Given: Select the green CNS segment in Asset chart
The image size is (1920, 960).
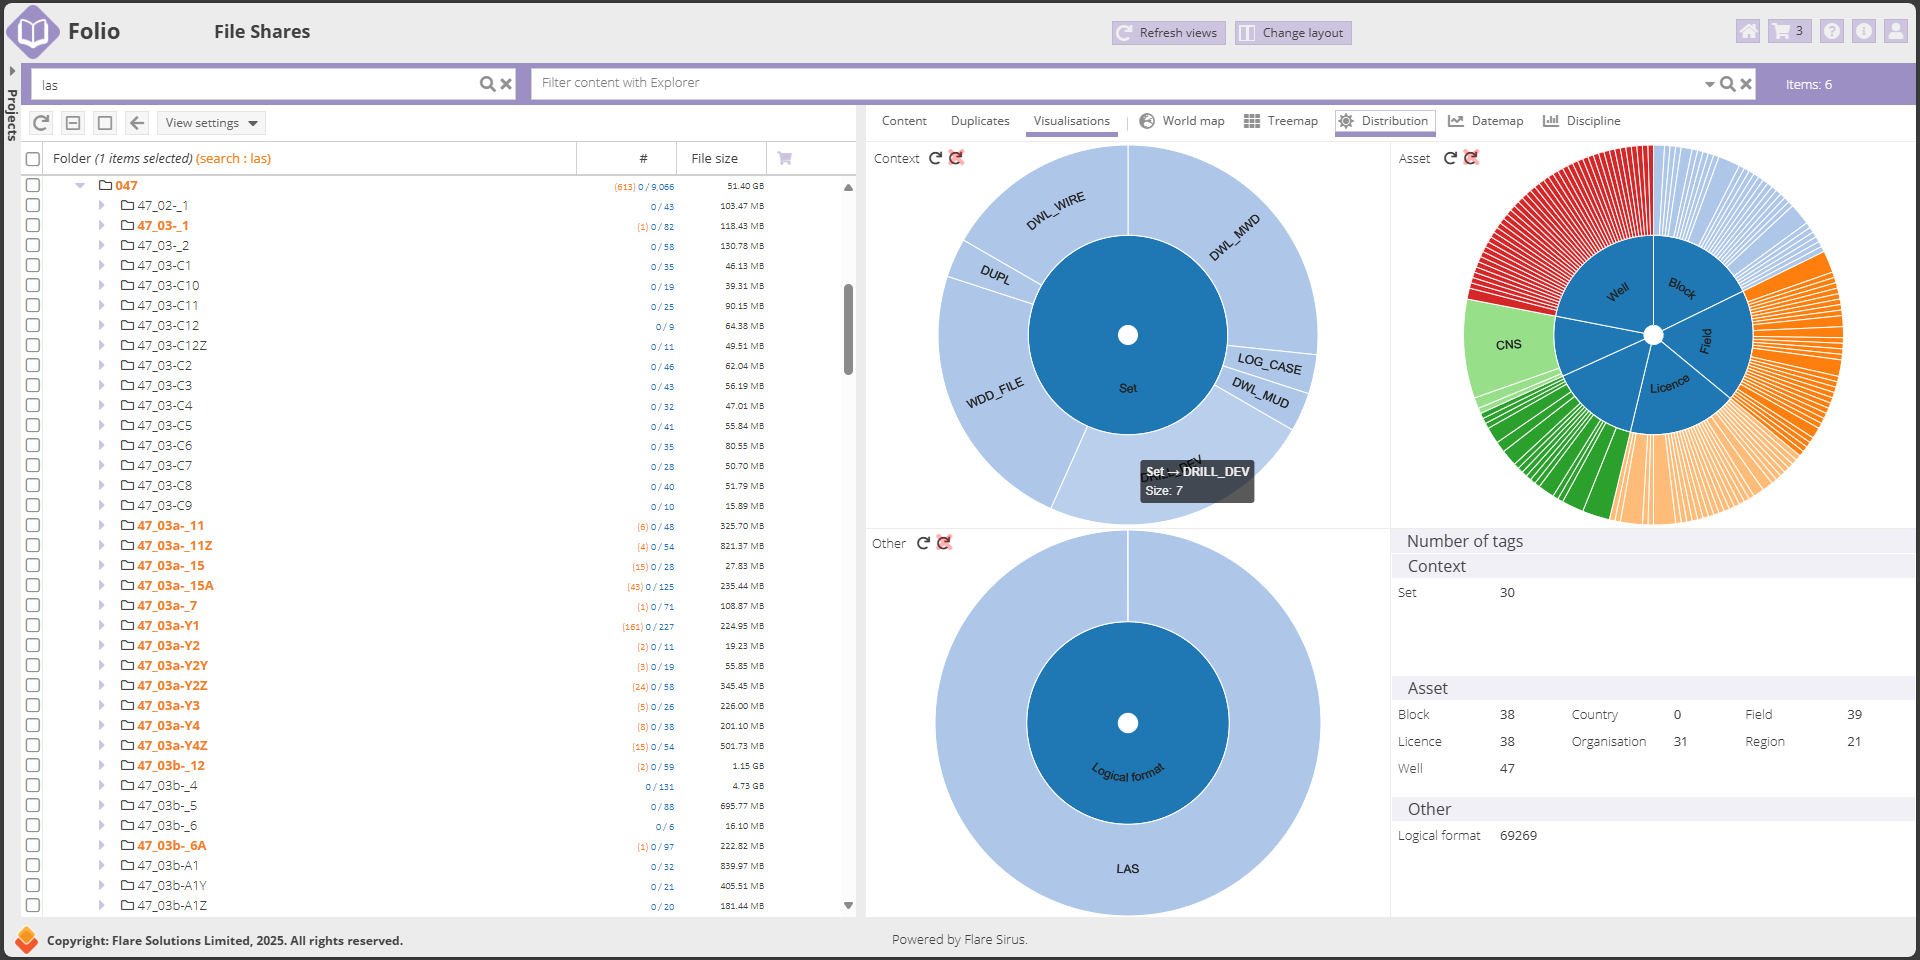Looking at the screenshot, I should [x=1507, y=345].
